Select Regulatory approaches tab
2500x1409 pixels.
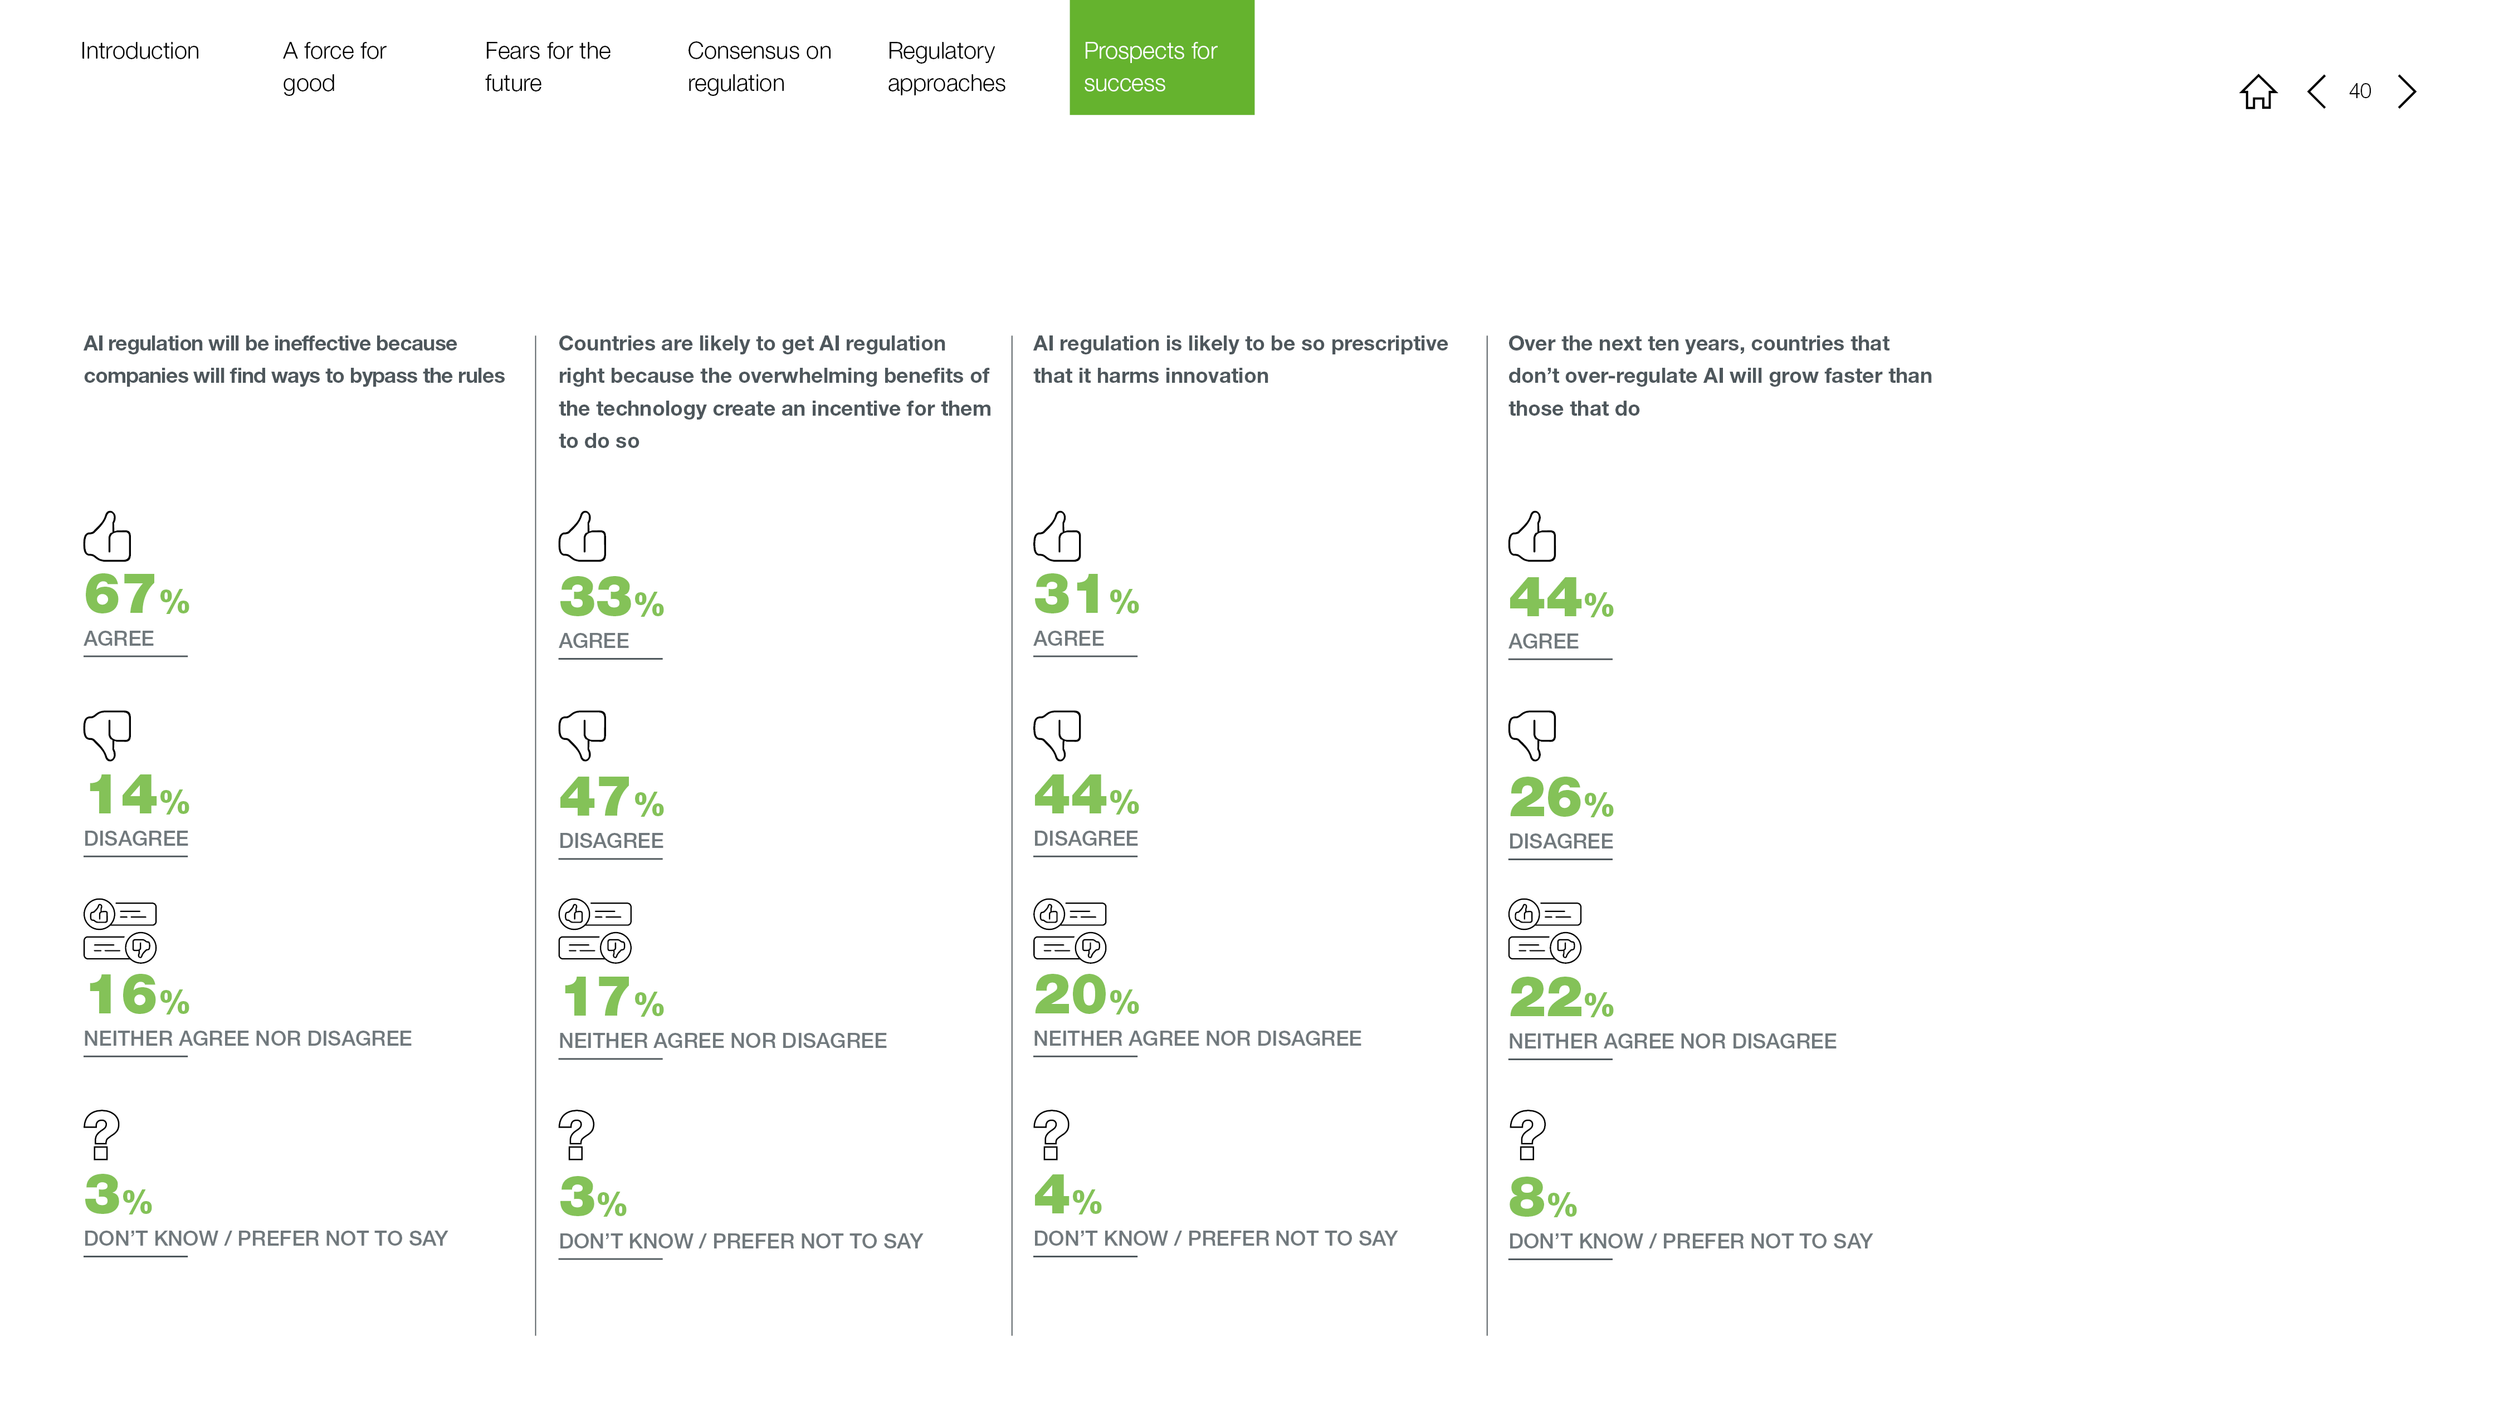(946, 67)
